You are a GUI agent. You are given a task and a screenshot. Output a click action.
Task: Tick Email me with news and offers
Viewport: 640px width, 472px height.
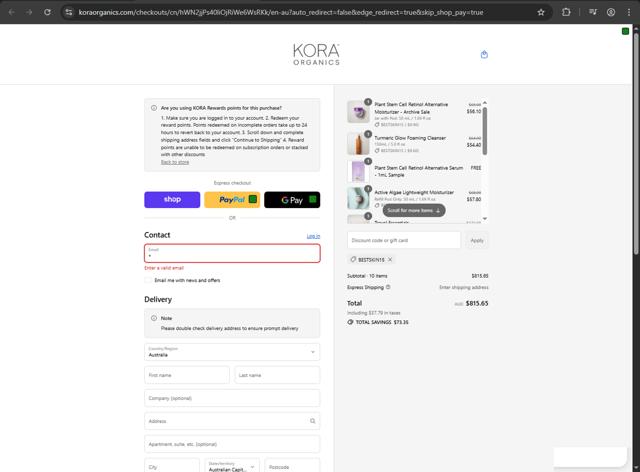[148, 280]
